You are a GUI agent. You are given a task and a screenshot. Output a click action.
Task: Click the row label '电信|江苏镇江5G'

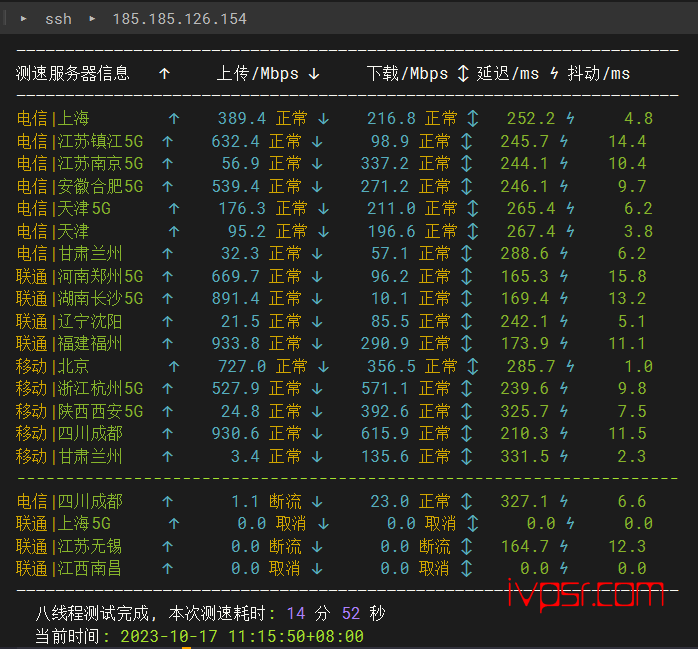(80, 142)
